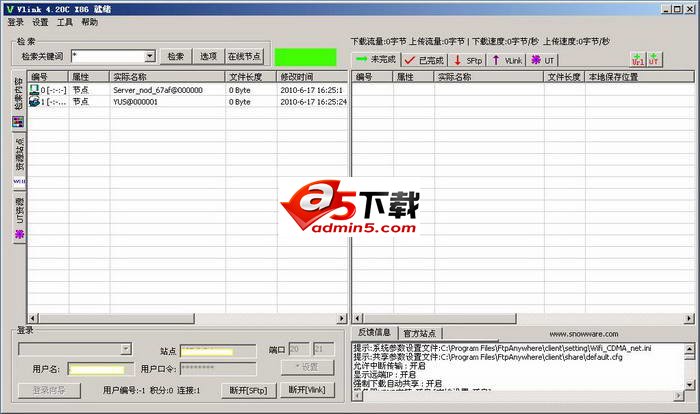Click the 2010-6-17 16:25:24 time cell
Viewport: 700px width, 414px height.
(x=313, y=102)
